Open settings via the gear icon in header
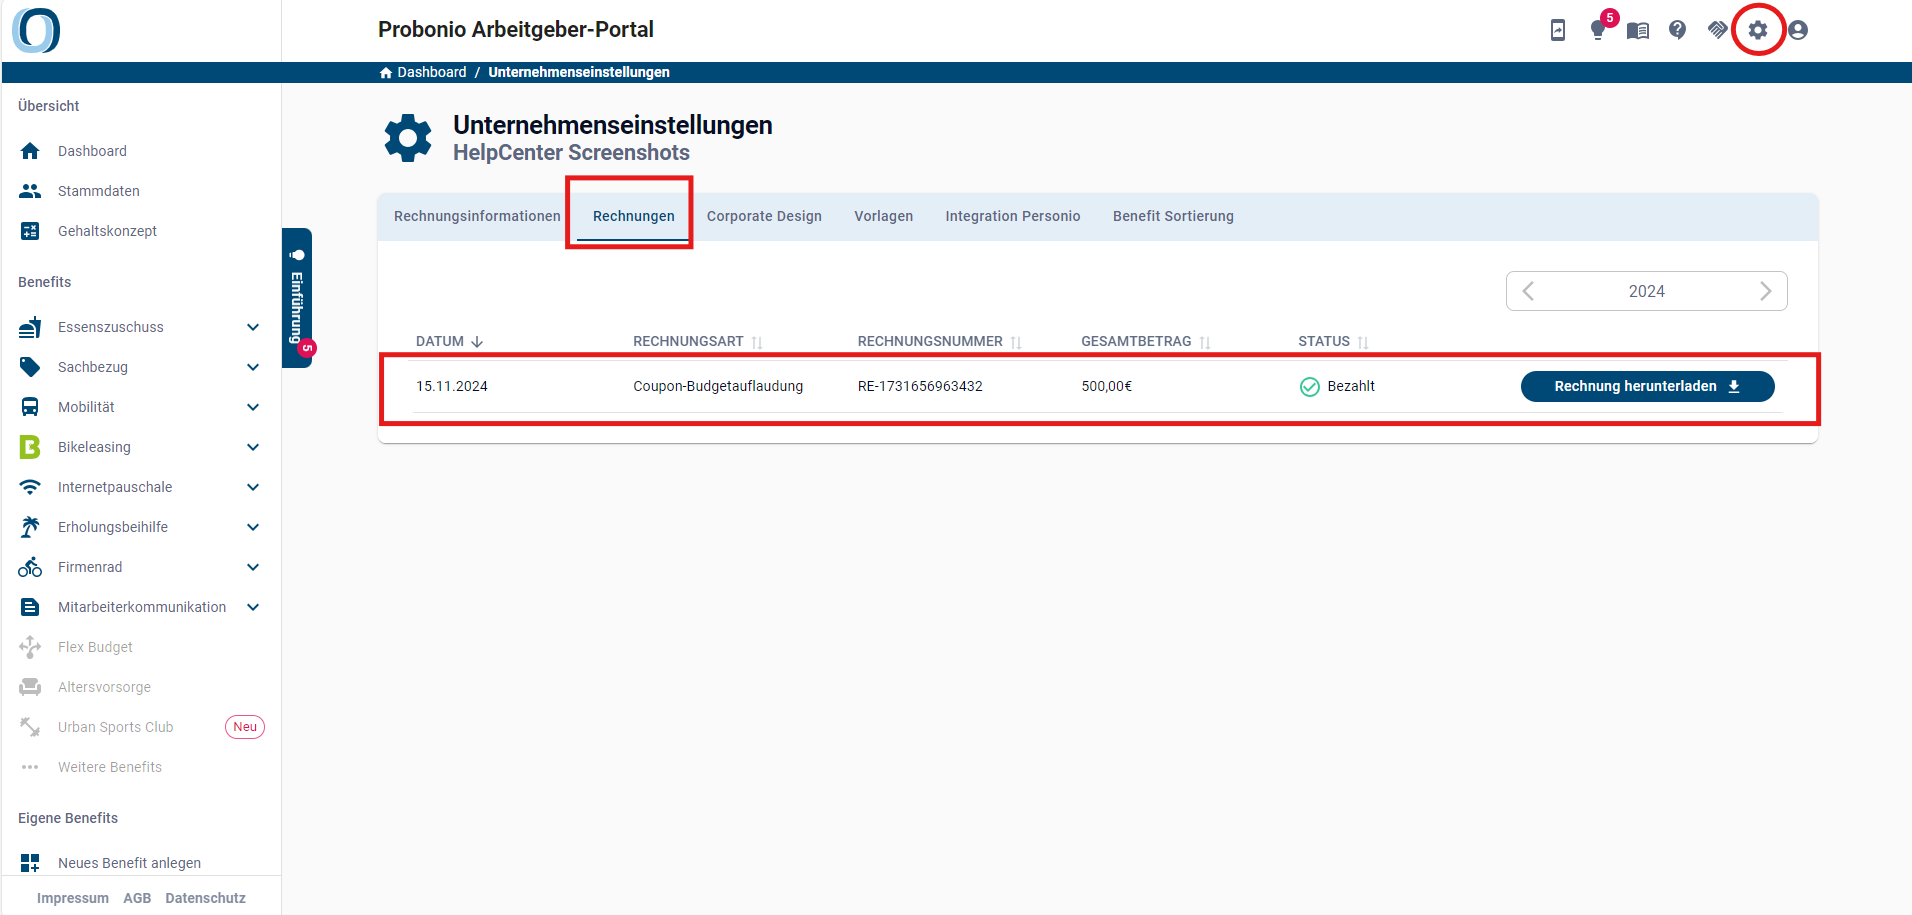The image size is (1912, 915). [x=1758, y=30]
